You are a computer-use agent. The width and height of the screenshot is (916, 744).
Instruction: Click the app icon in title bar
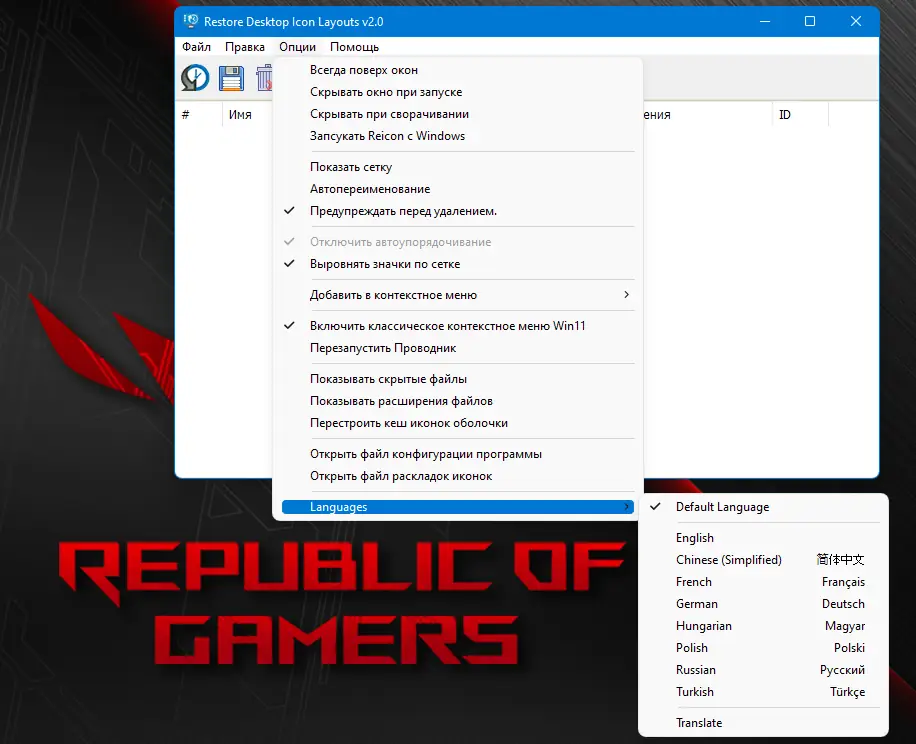pos(190,22)
